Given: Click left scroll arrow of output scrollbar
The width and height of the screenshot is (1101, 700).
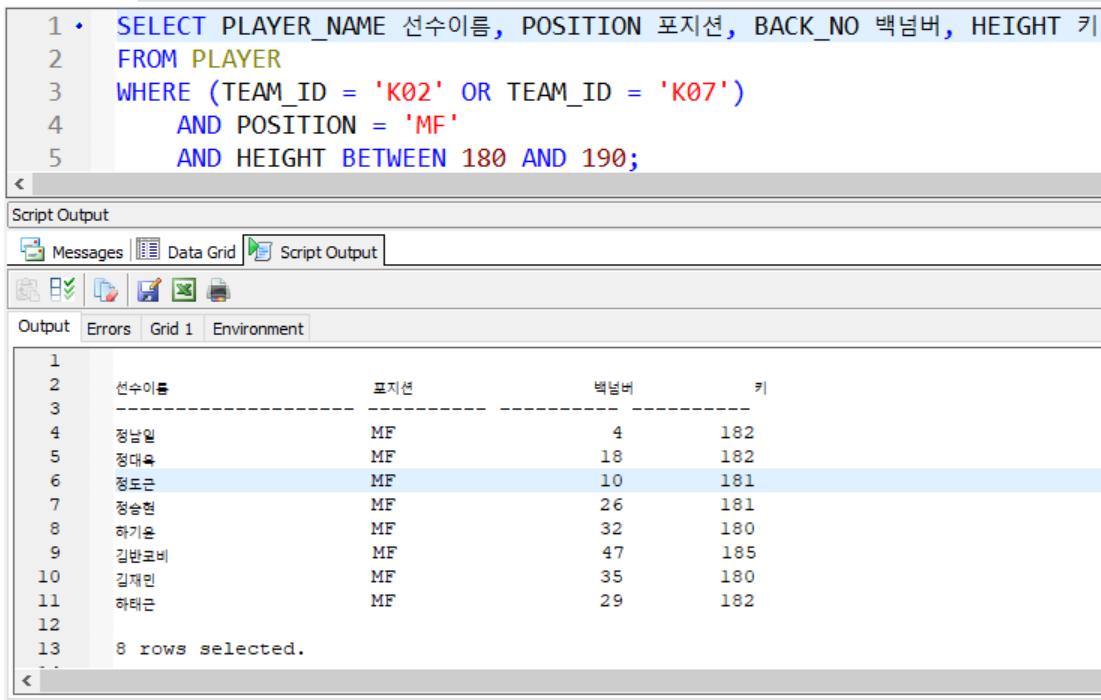Looking at the screenshot, I should [27, 680].
